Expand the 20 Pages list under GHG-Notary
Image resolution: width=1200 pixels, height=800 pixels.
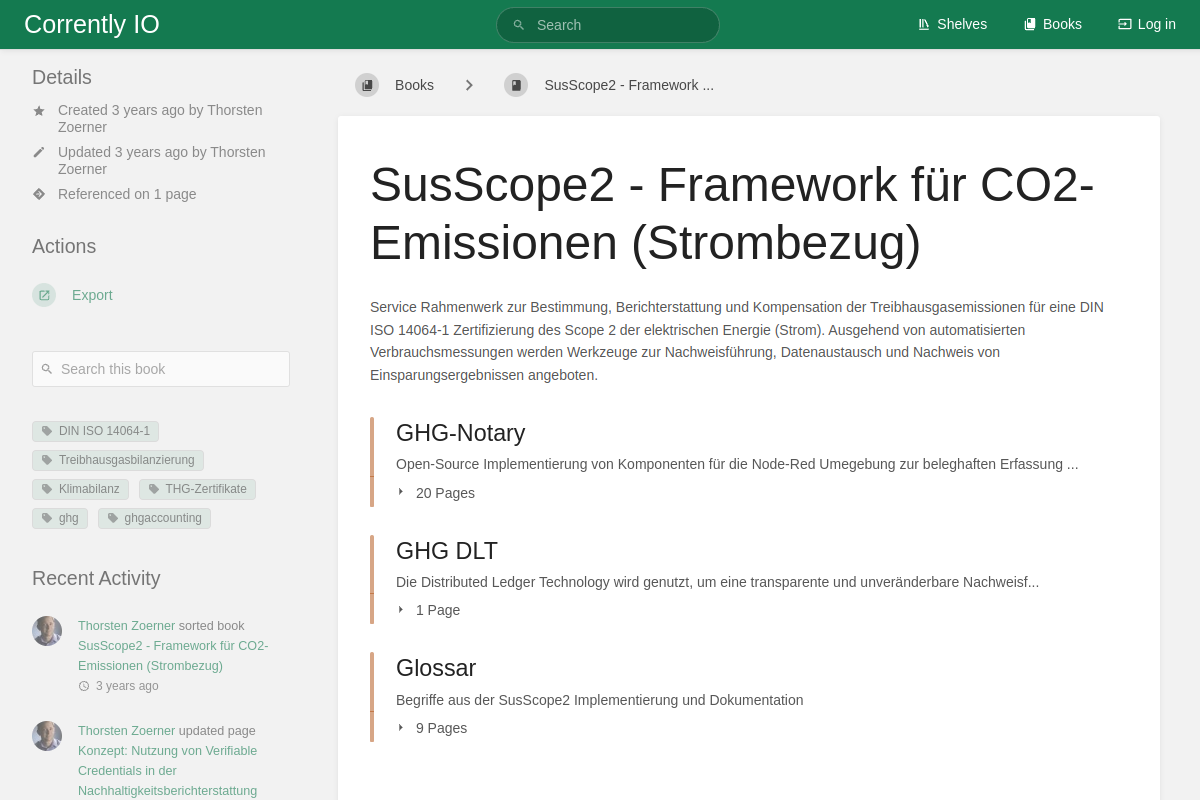pyautogui.click(x=436, y=493)
